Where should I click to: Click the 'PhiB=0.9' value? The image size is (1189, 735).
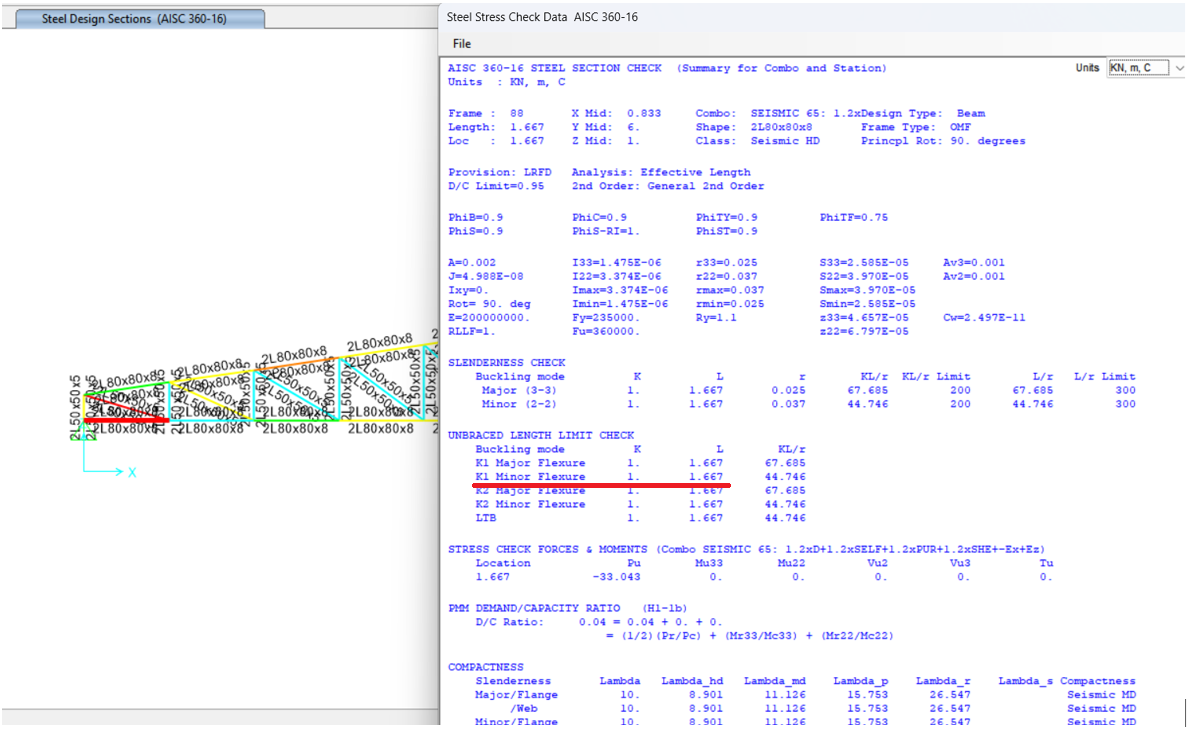[475, 217]
